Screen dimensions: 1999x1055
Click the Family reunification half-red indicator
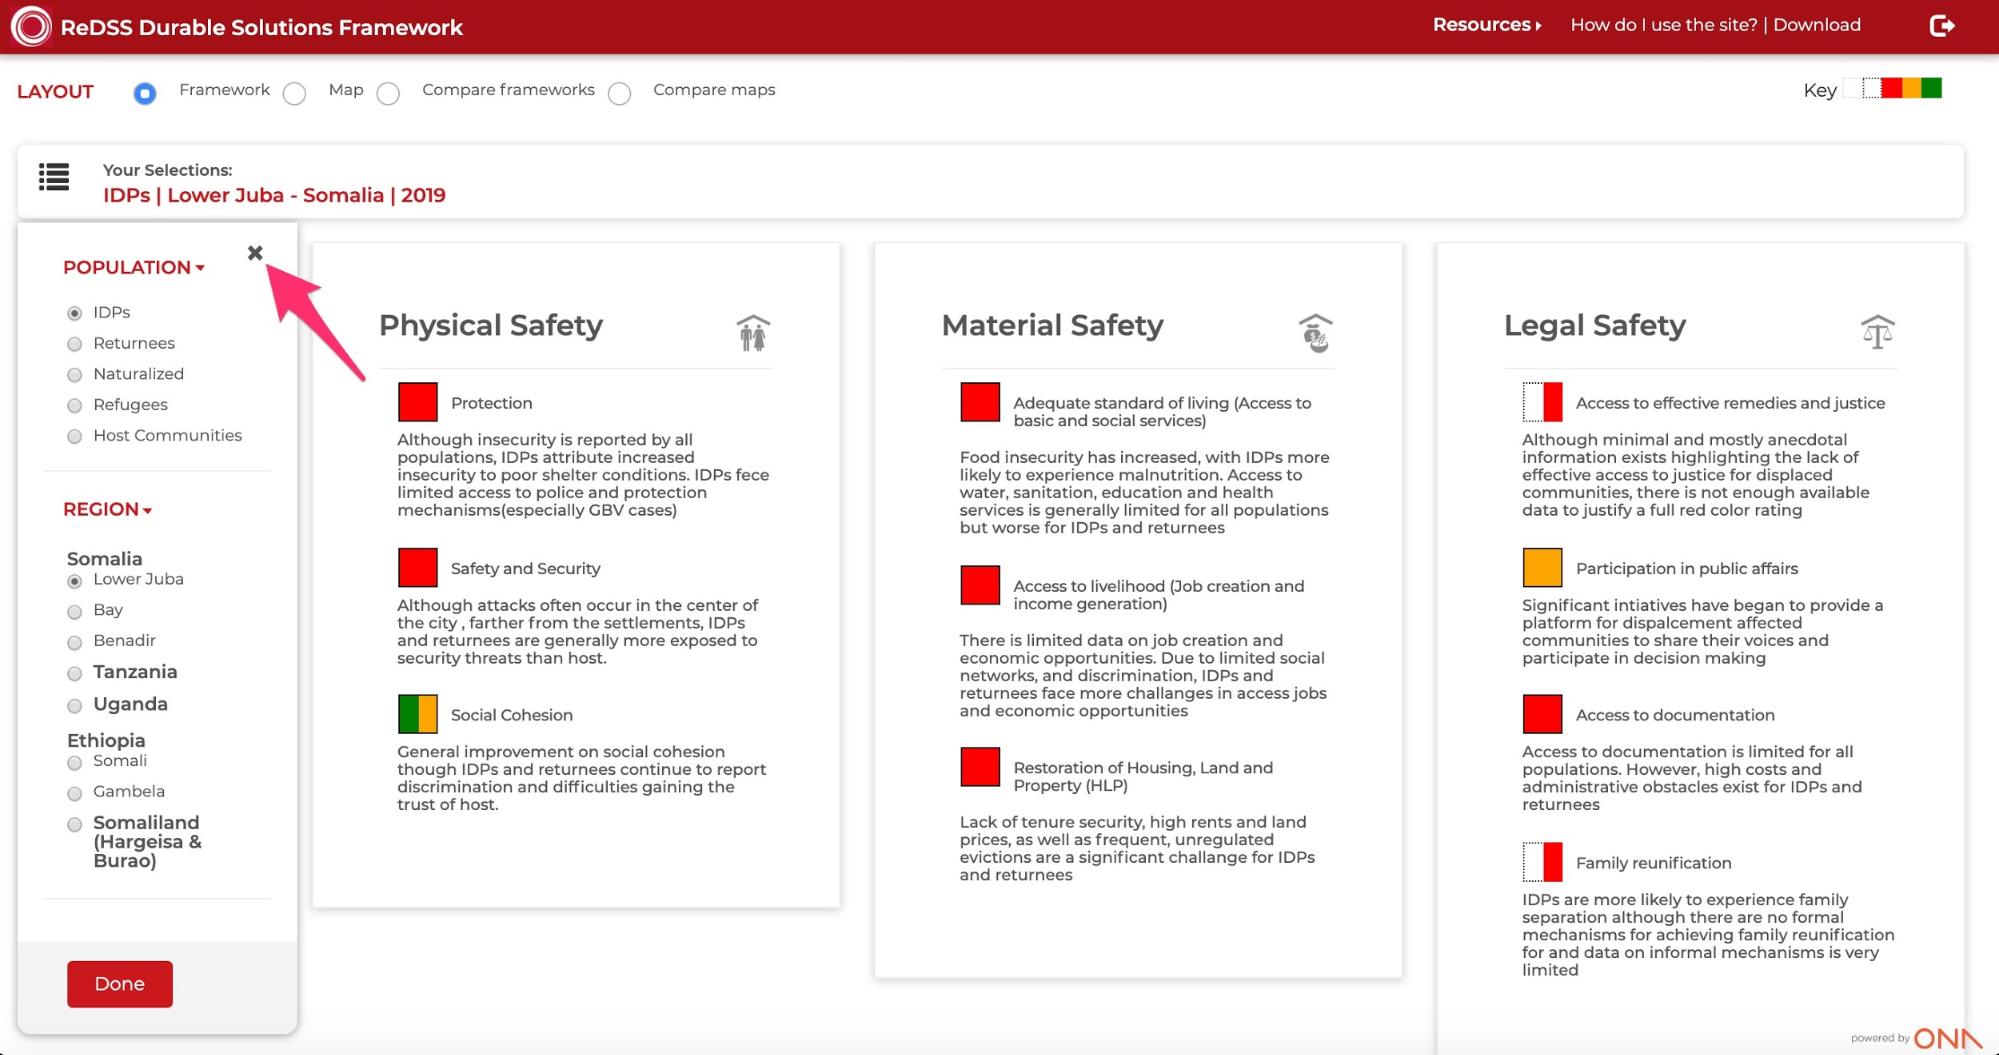pos(1542,862)
